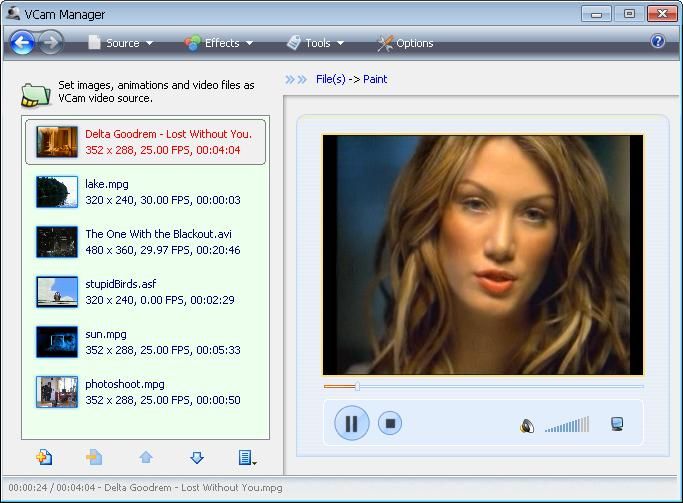Click the Tools tag icon
Image resolution: width=683 pixels, height=503 pixels.
coord(294,43)
